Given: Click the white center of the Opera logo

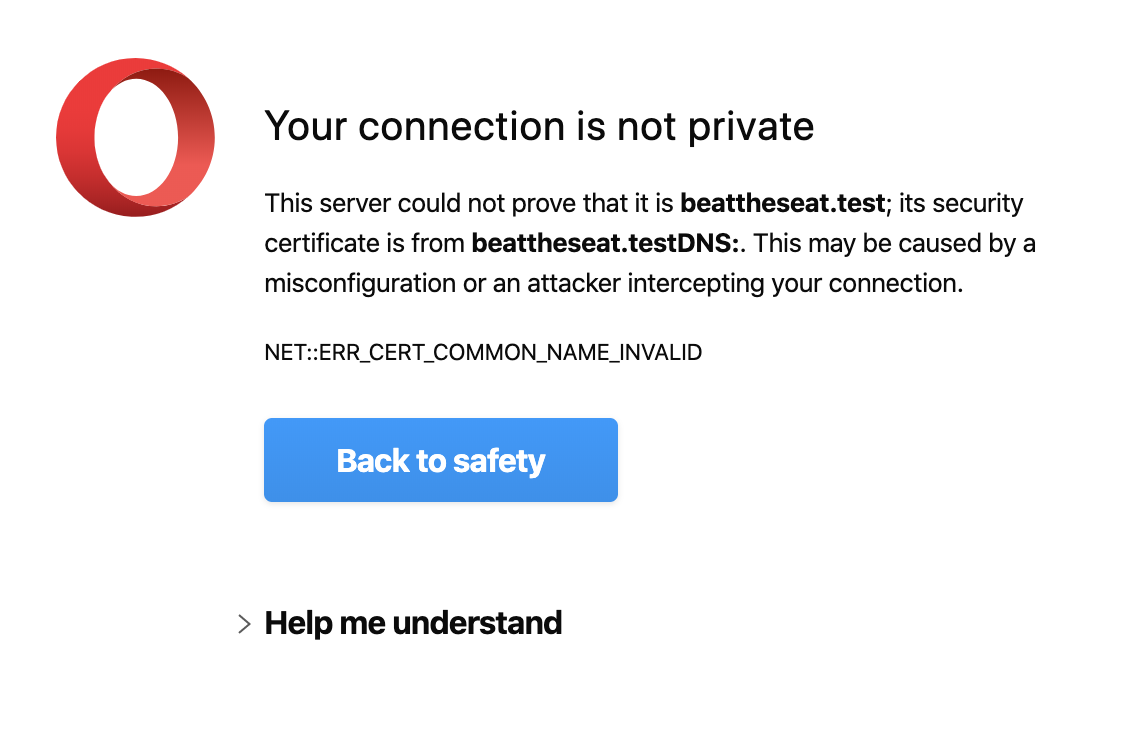Looking at the screenshot, I should pos(136,137).
